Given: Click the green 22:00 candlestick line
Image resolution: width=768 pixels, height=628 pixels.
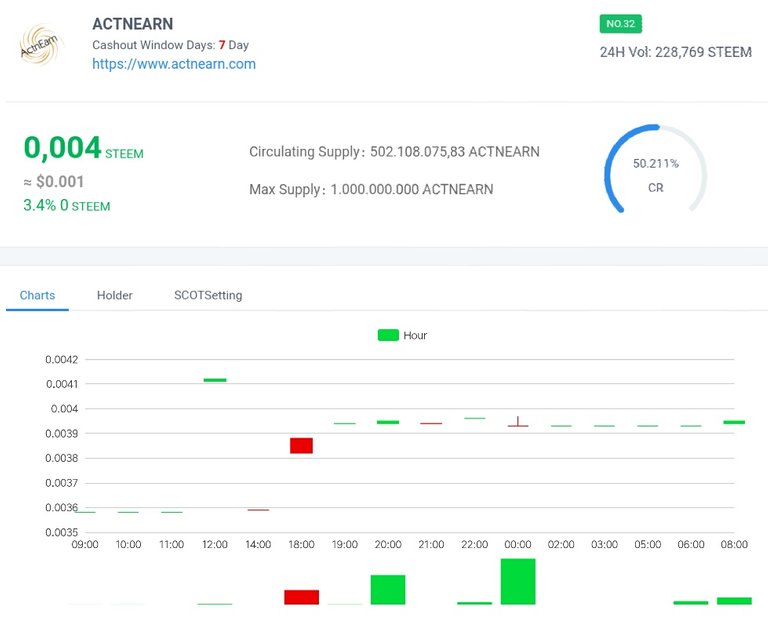Looking at the screenshot, I should point(475,418).
